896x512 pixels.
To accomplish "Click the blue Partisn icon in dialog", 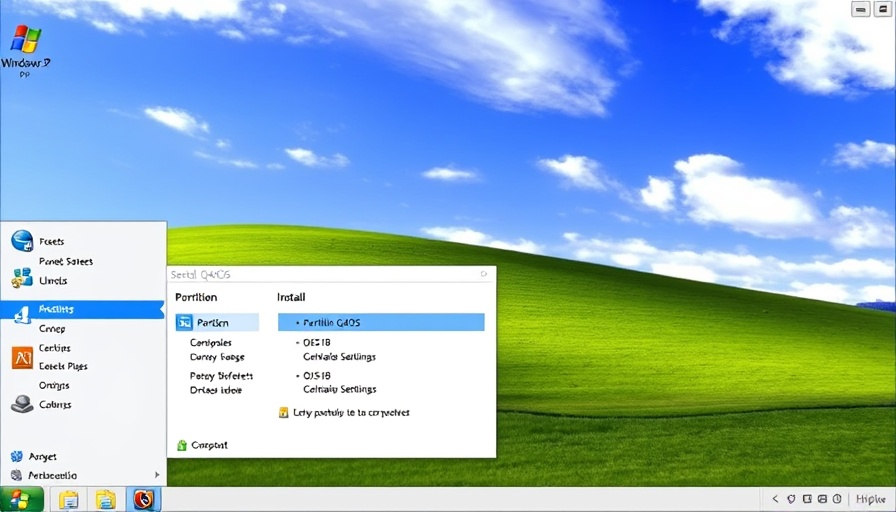I will (184, 322).
